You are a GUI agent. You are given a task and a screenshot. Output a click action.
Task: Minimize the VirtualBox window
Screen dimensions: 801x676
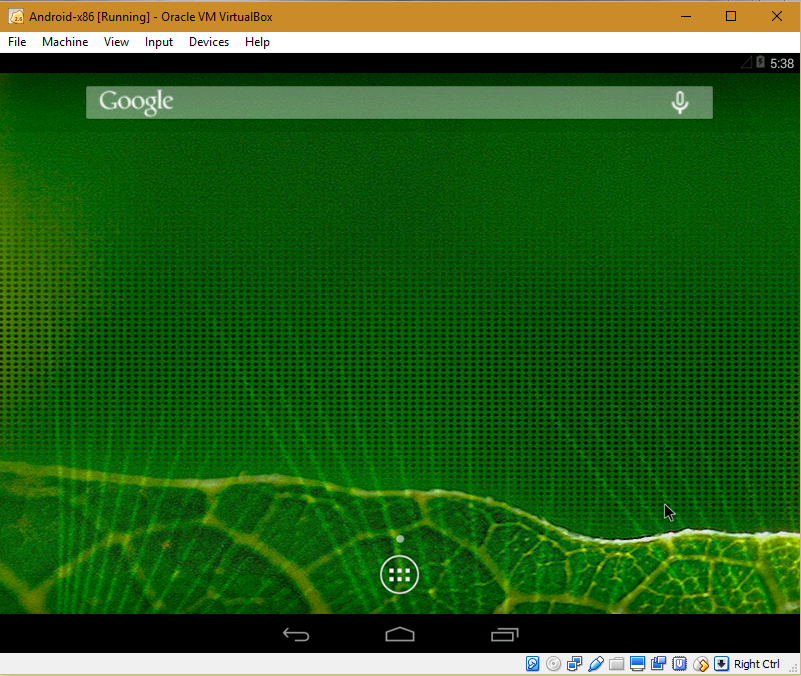pyautogui.click(x=686, y=16)
